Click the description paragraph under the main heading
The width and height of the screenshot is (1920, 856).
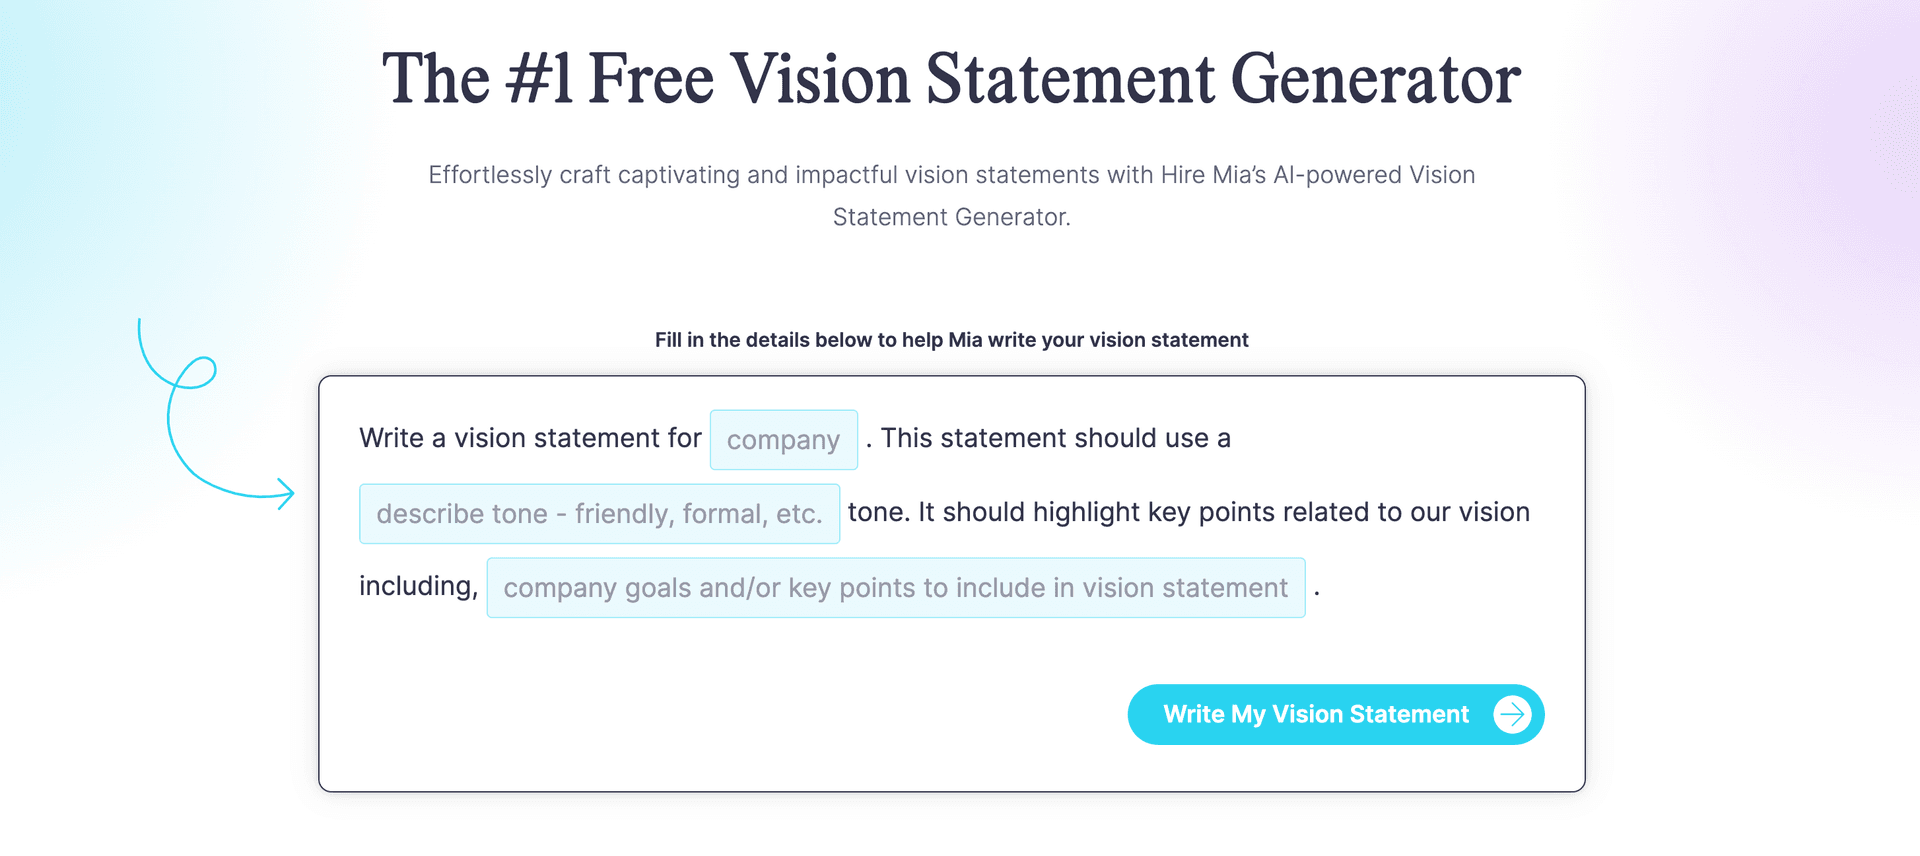pyautogui.click(x=950, y=195)
